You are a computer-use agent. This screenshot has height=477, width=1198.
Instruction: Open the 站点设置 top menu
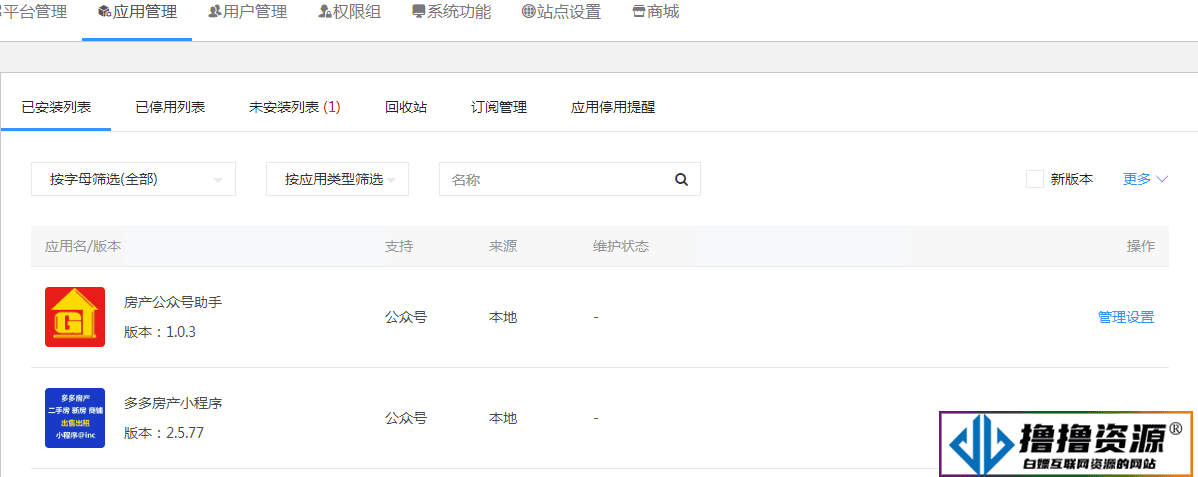pos(562,12)
